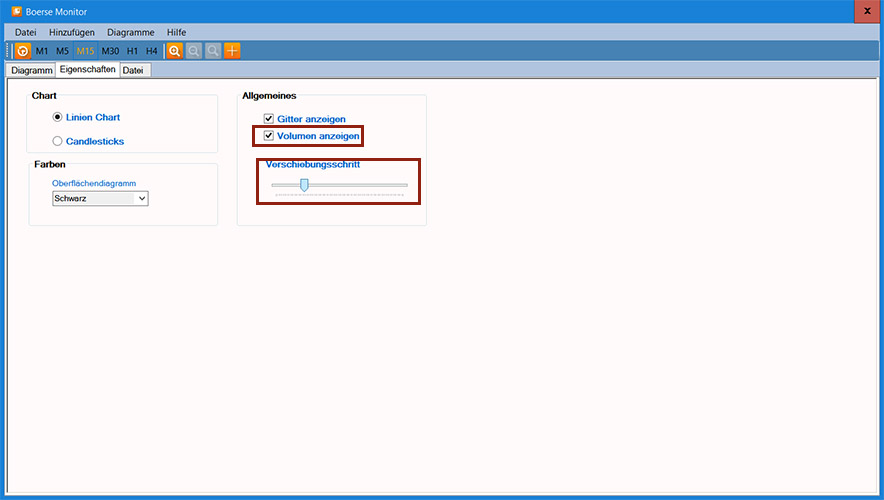884x500 pixels.
Task: Select the M15 timeframe
Action: coord(85,51)
